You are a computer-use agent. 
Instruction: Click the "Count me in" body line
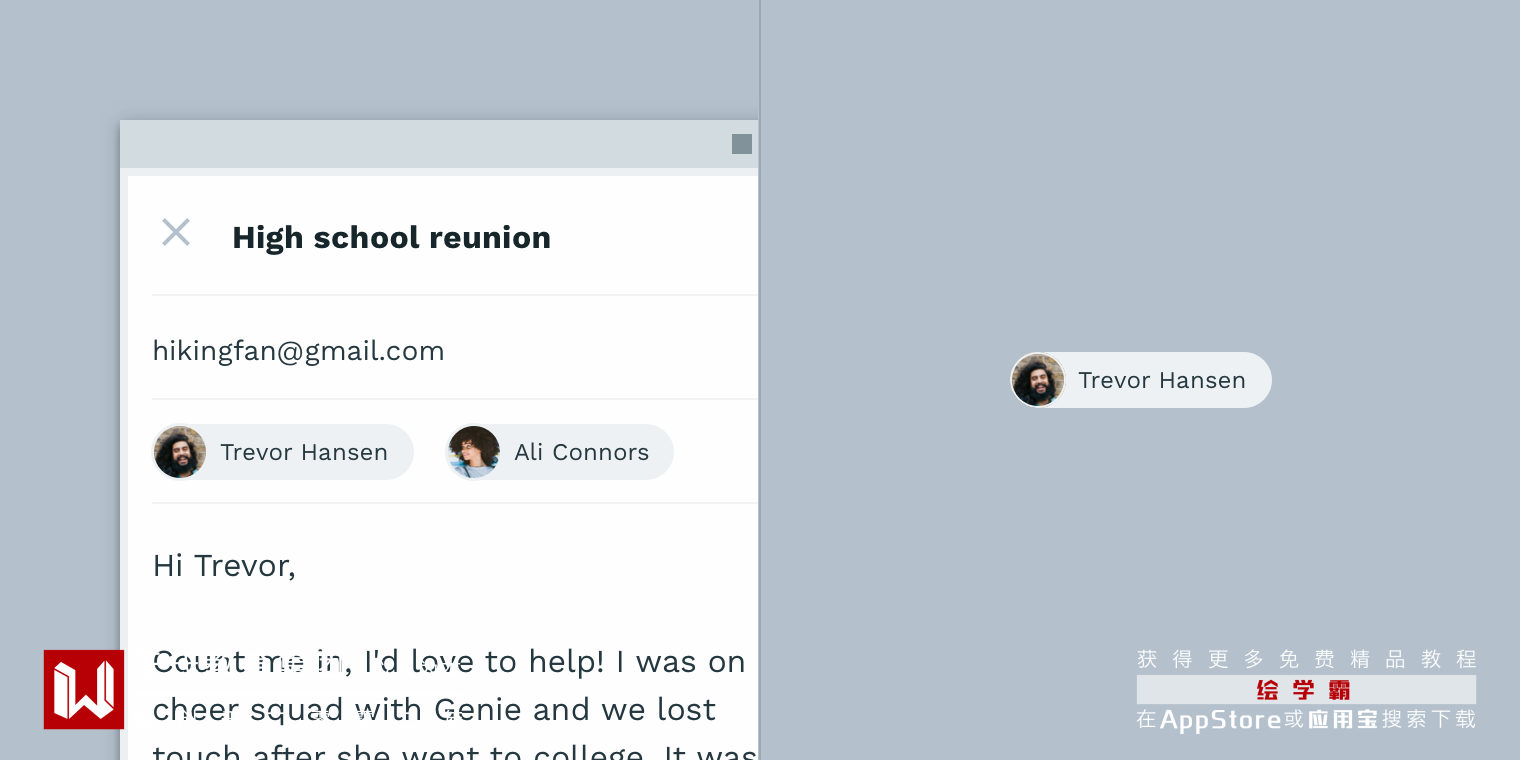[x=449, y=662]
